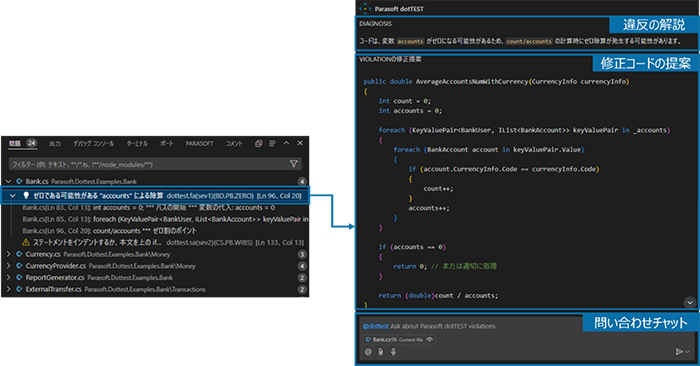Image resolution: width=700 pixels, height=366 pixels.
Task: Expand the ReportGenerator.cs group
Action: point(8,278)
